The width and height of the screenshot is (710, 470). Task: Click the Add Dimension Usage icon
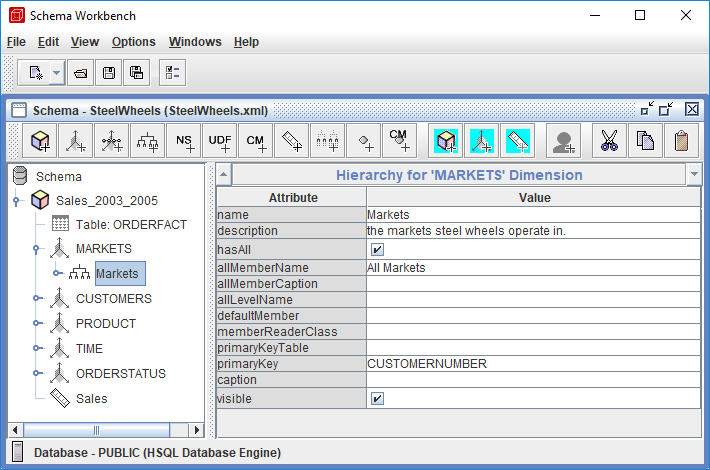pos(112,141)
